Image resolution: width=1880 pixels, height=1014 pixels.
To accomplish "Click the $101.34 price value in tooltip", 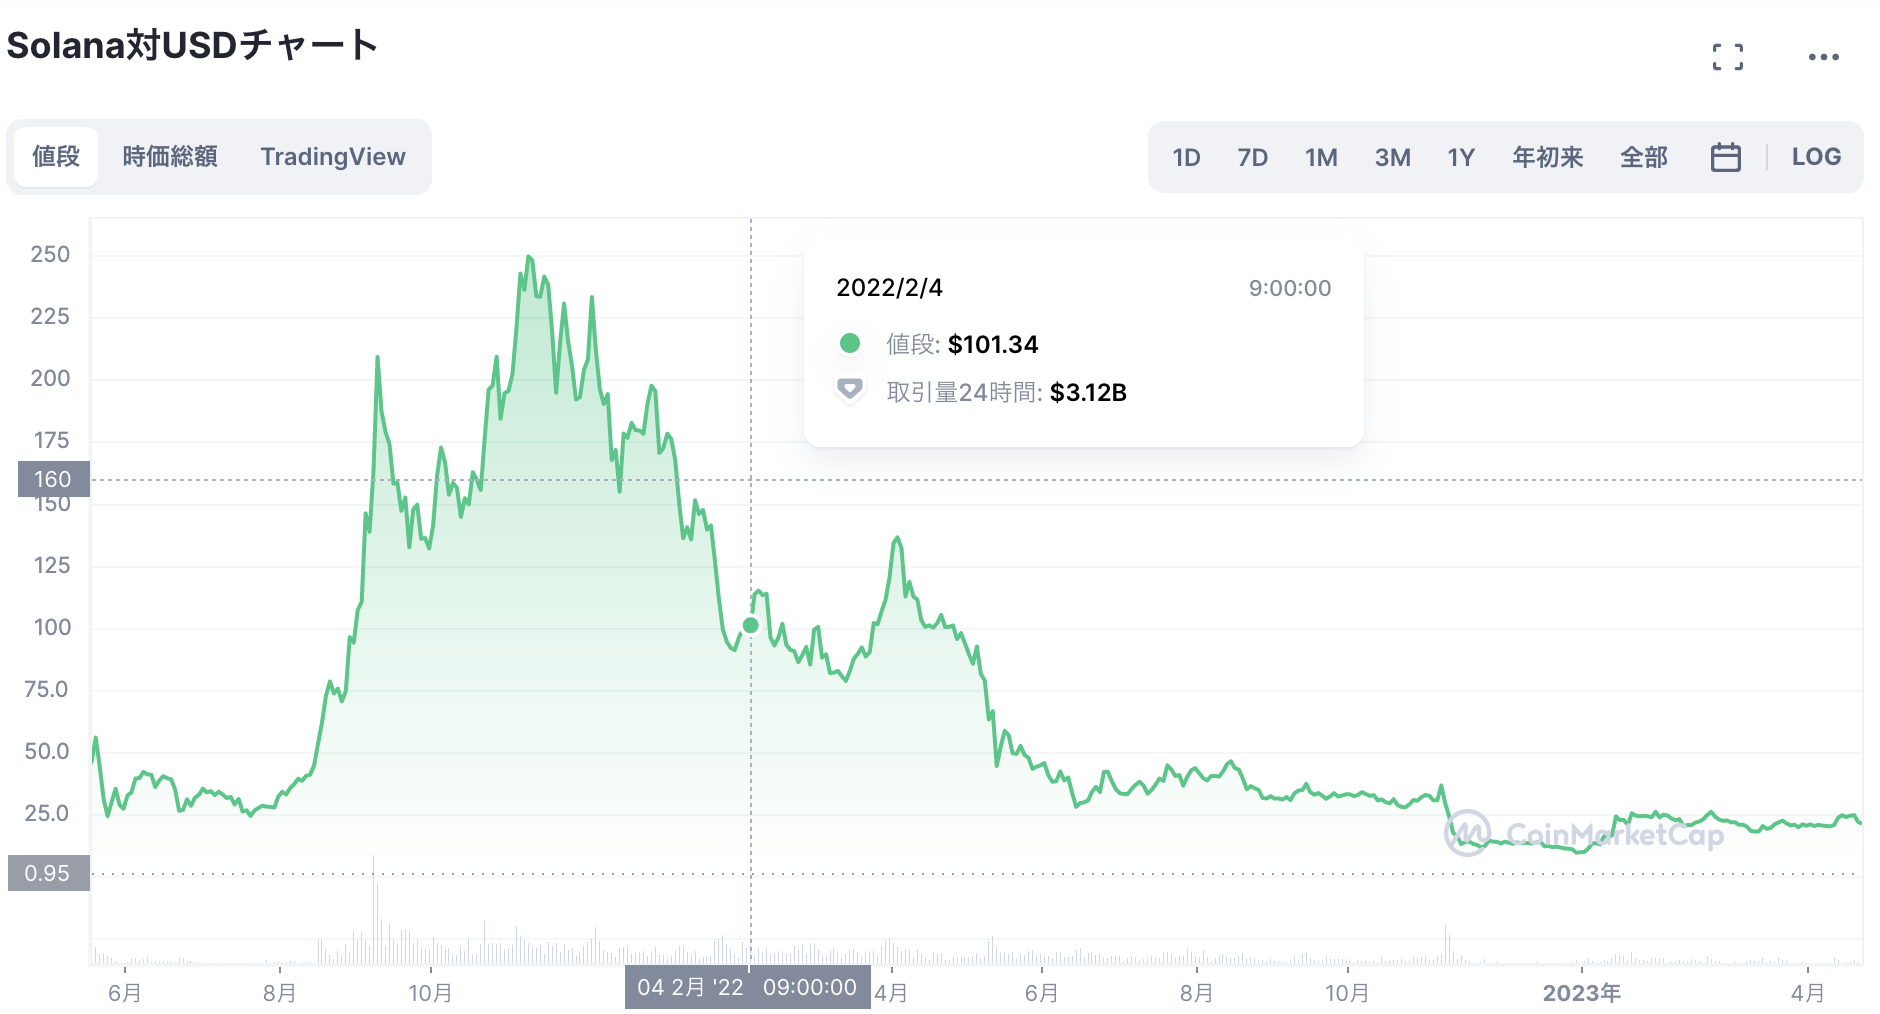I will click(x=993, y=345).
